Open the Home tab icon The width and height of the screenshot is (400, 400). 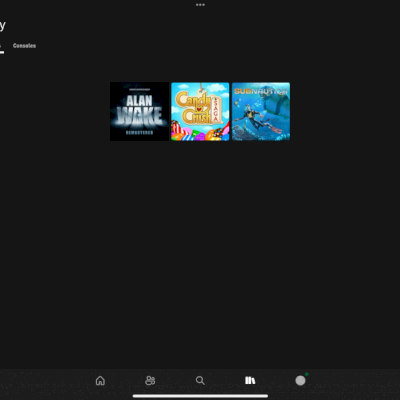point(100,380)
